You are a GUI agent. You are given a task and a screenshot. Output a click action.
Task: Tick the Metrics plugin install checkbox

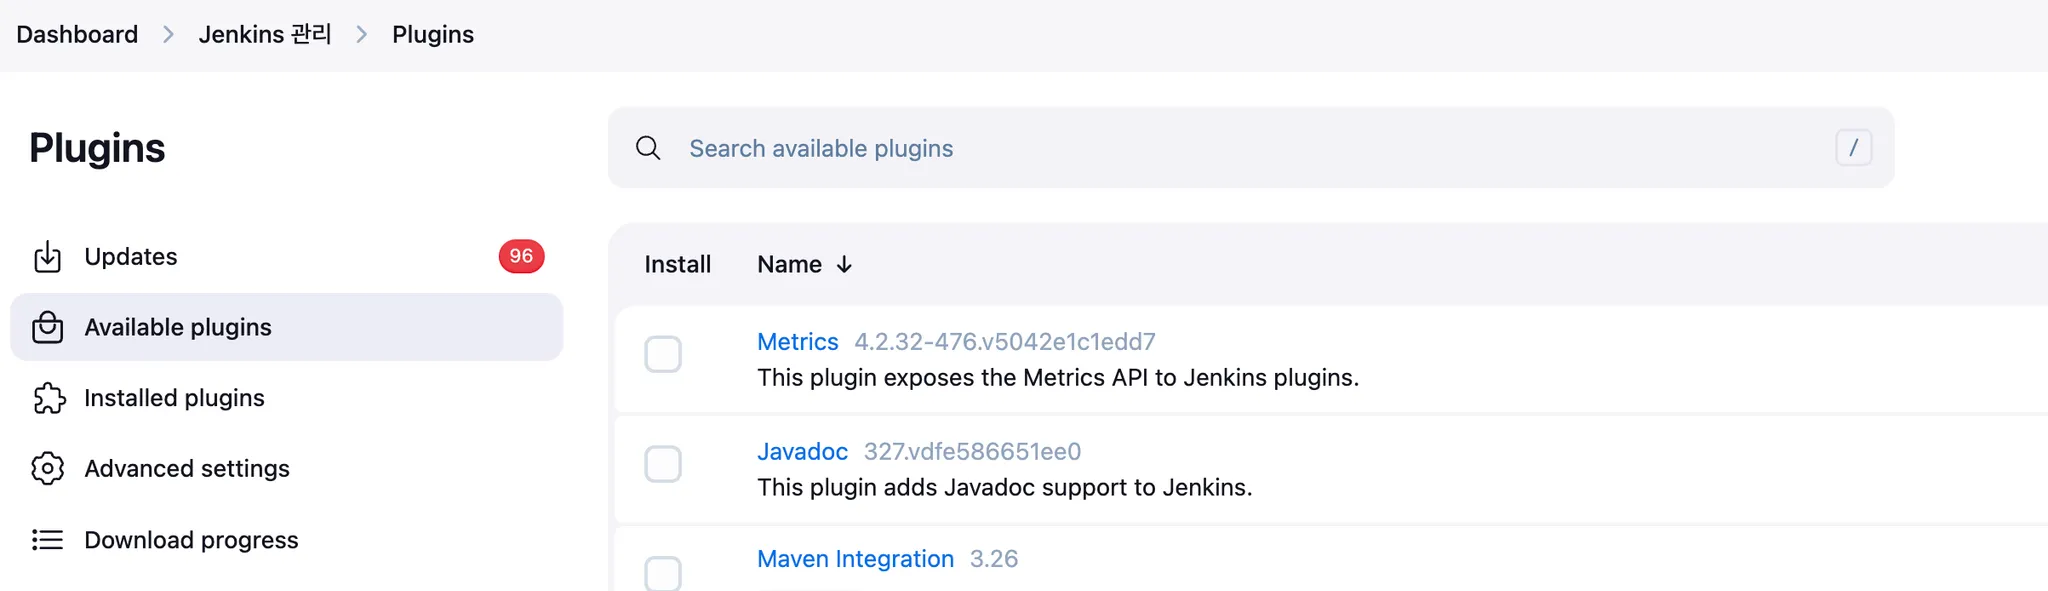[663, 354]
